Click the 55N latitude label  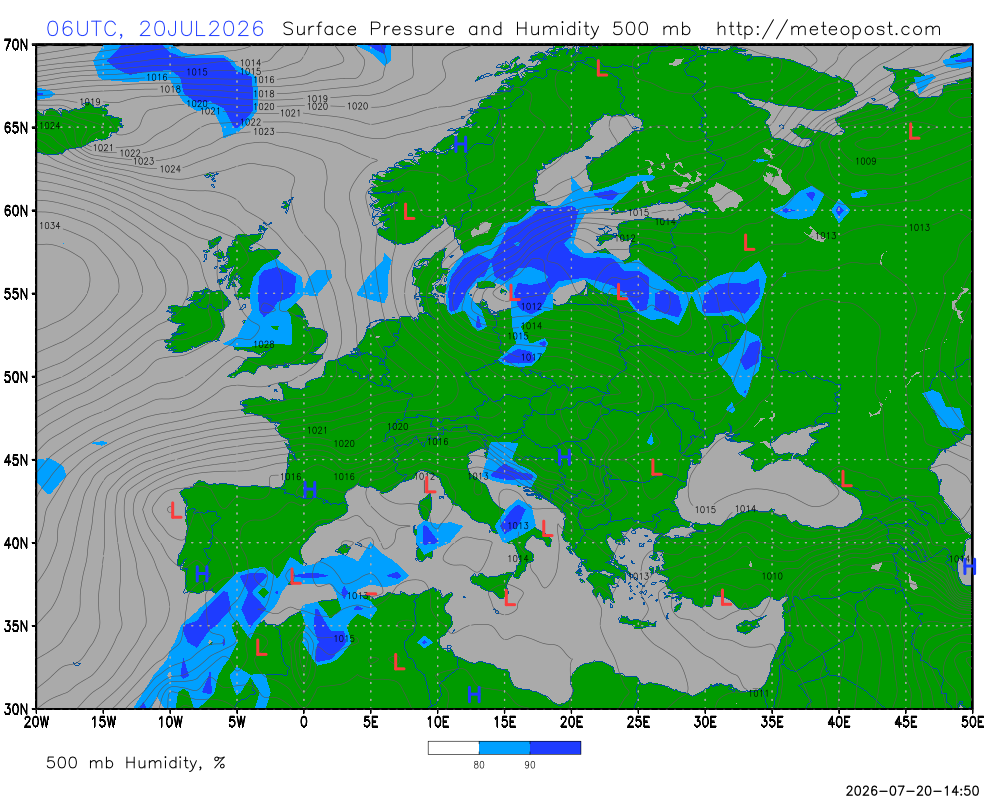(16, 294)
